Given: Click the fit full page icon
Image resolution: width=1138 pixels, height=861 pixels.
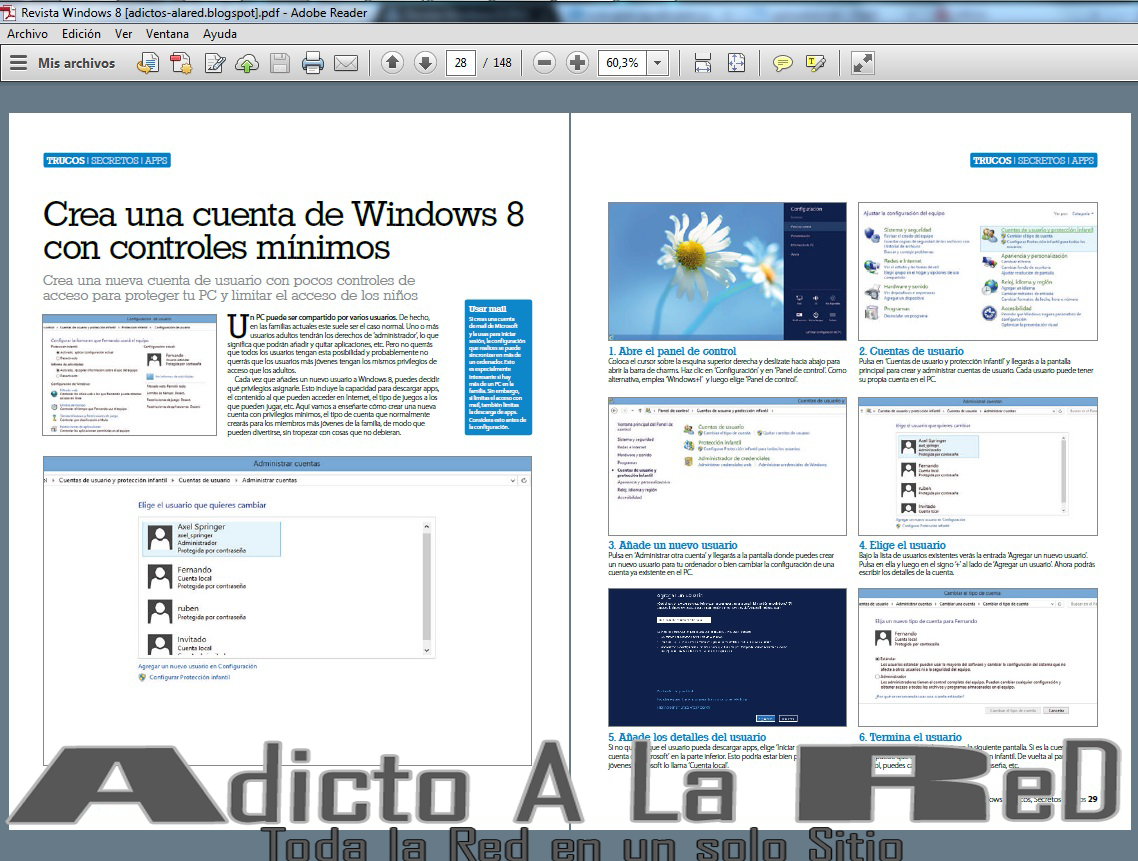Looking at the screenshot, I should click(x=736, y=63).
